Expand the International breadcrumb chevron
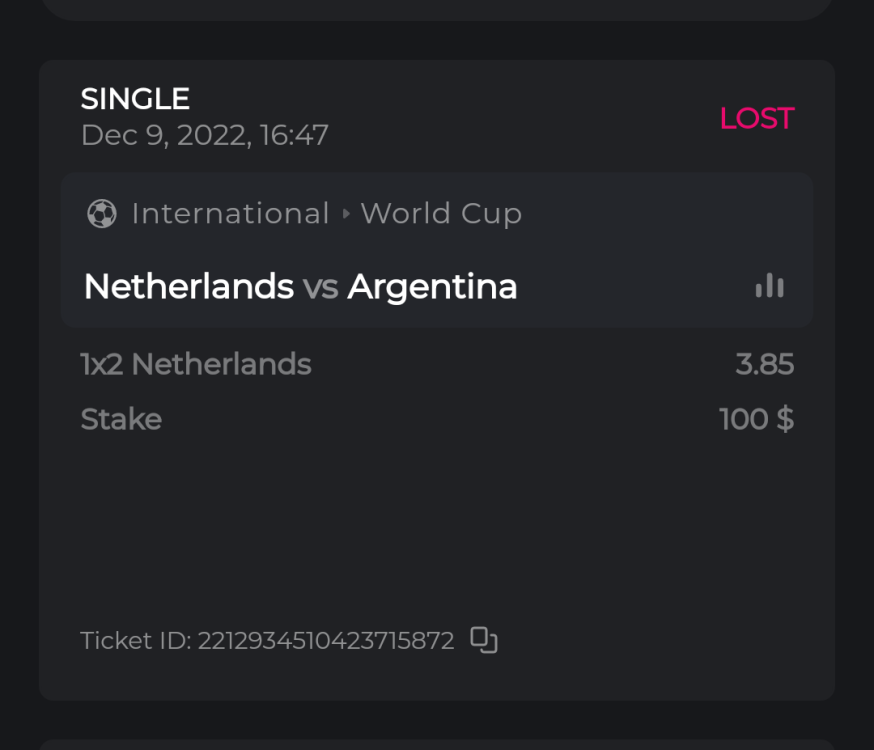The height and width of the screenshot is (750, 874). tap(345, 213)
